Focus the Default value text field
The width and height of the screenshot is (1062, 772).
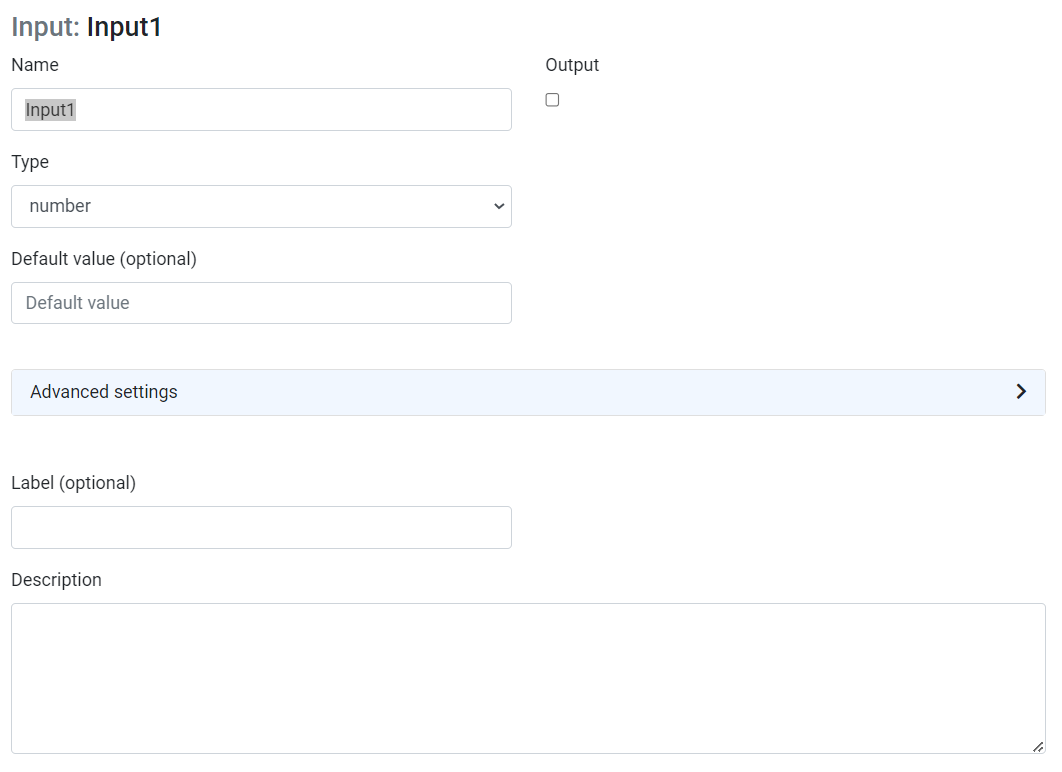pyautogui.click(x=261, y=303)
